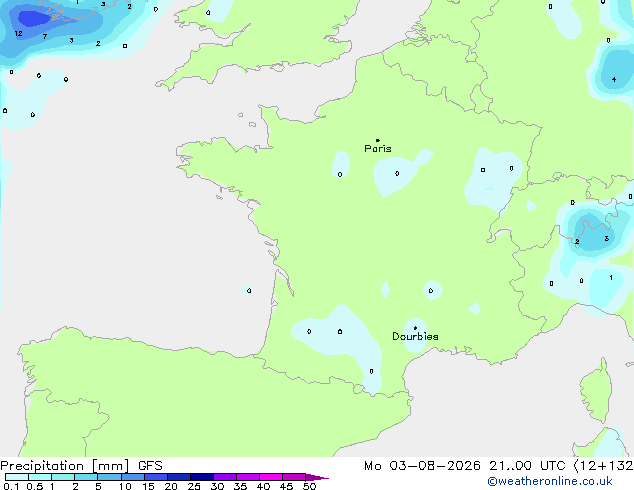Pick the 0.1–0.5 legend color swatch
Image resolution: width=634 pixels, height=490 pixels.
point(17,477)
